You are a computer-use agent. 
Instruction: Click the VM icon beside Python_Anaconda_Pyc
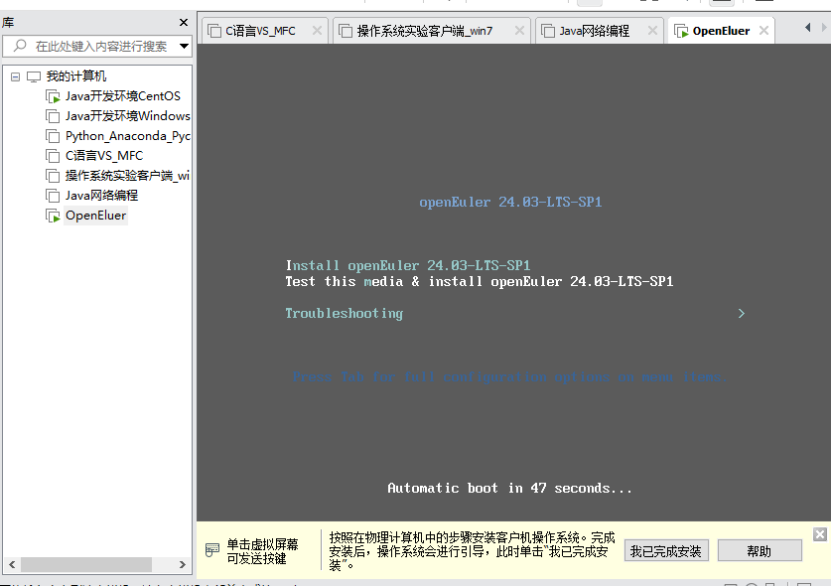click(x=52, y=136)
